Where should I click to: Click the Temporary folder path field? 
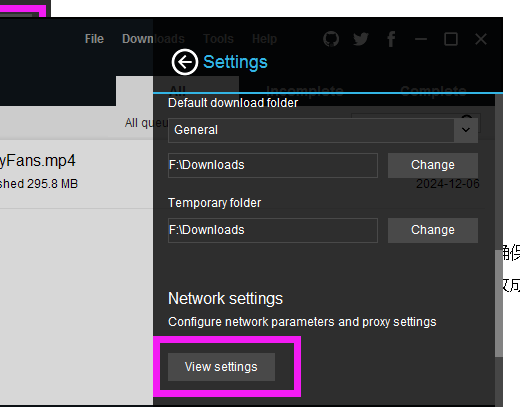(x=273, y=230)
